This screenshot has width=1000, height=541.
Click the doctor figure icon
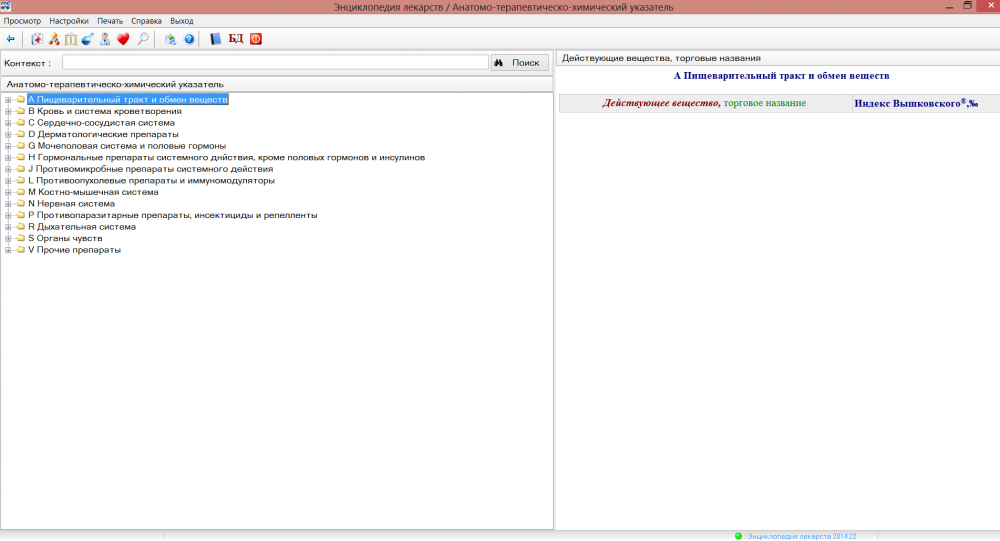pos(105,39)
